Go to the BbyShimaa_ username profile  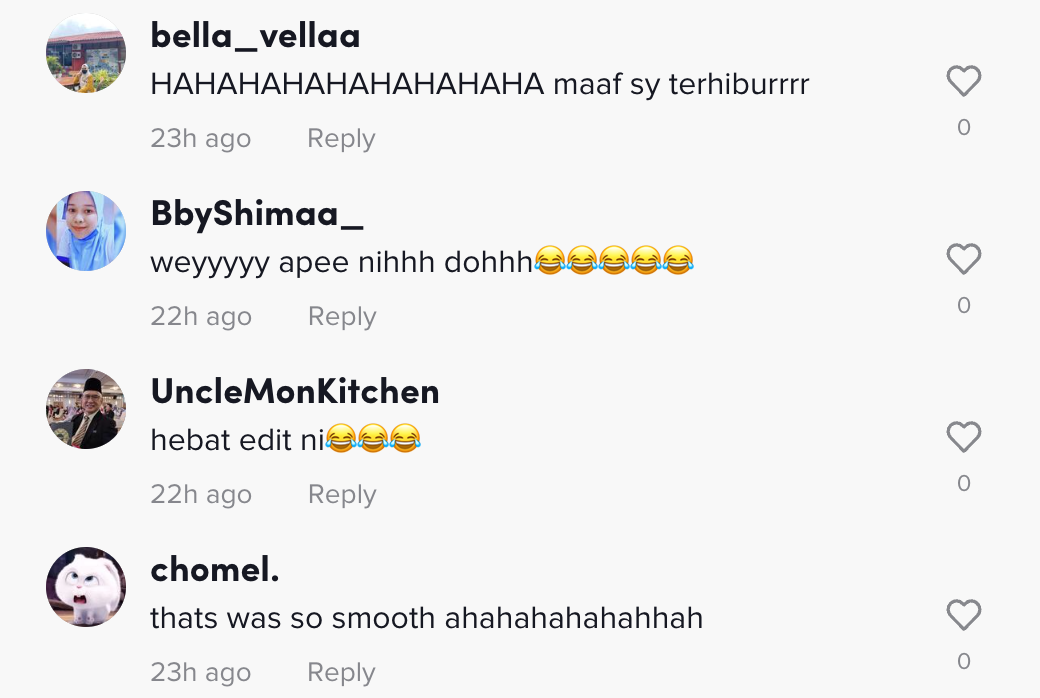[x=257, y=213]
